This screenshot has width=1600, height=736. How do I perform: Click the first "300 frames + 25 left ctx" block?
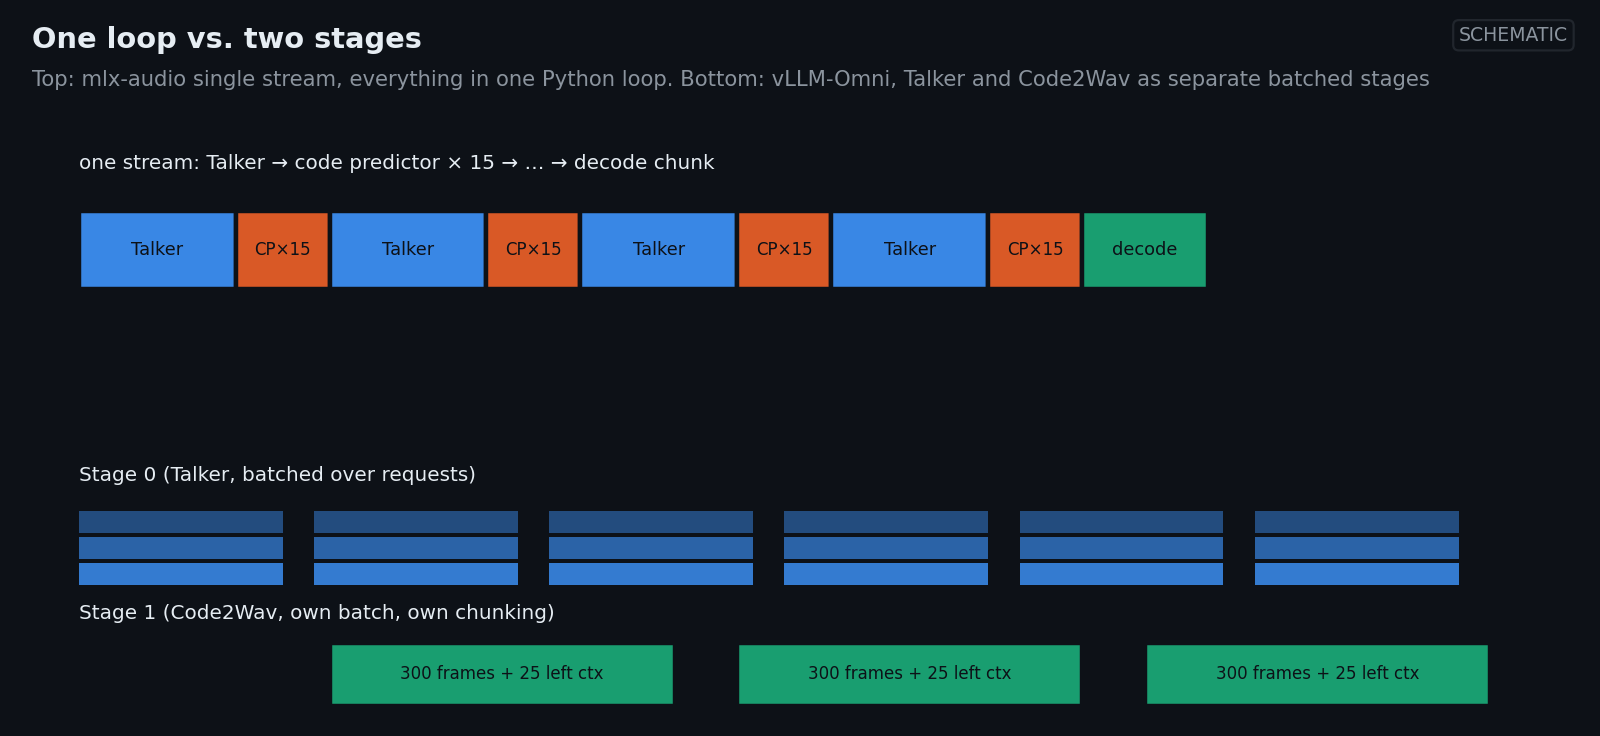502,674
